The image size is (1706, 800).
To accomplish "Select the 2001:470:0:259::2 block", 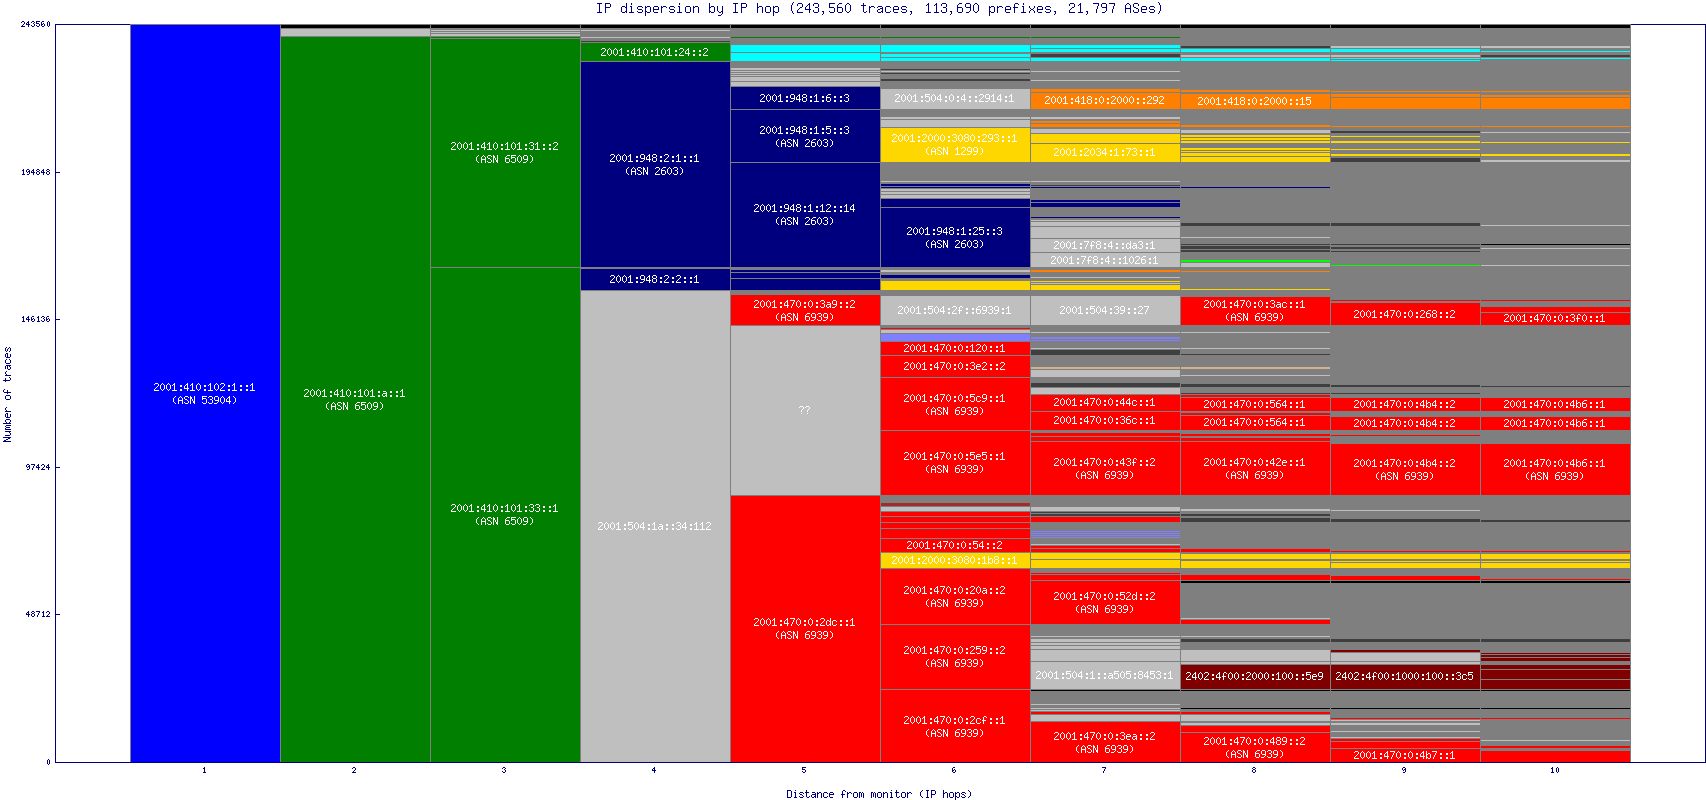I will pyautogui.click(x=955, y=656).
